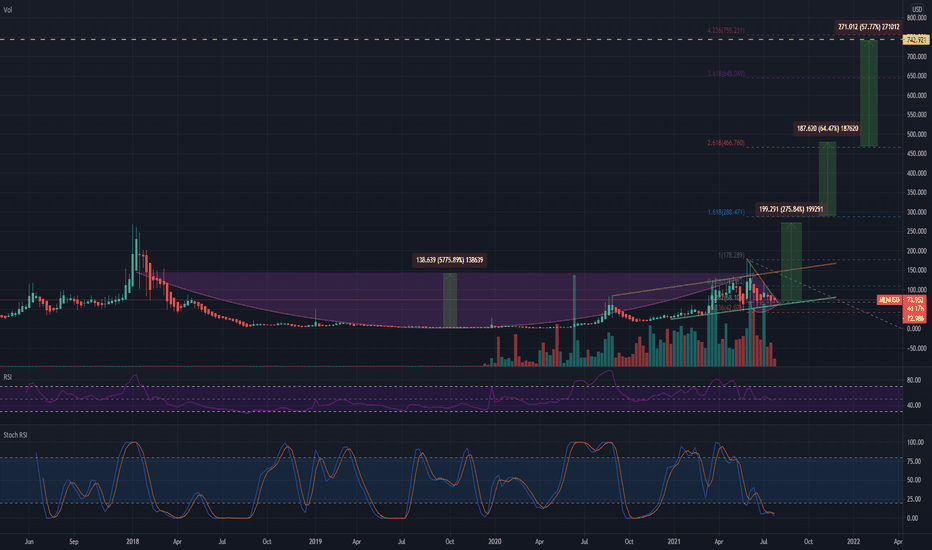This screenshot has width=932, height=550.
Task: Click the RSI pane label
Action: click(8, 377)
